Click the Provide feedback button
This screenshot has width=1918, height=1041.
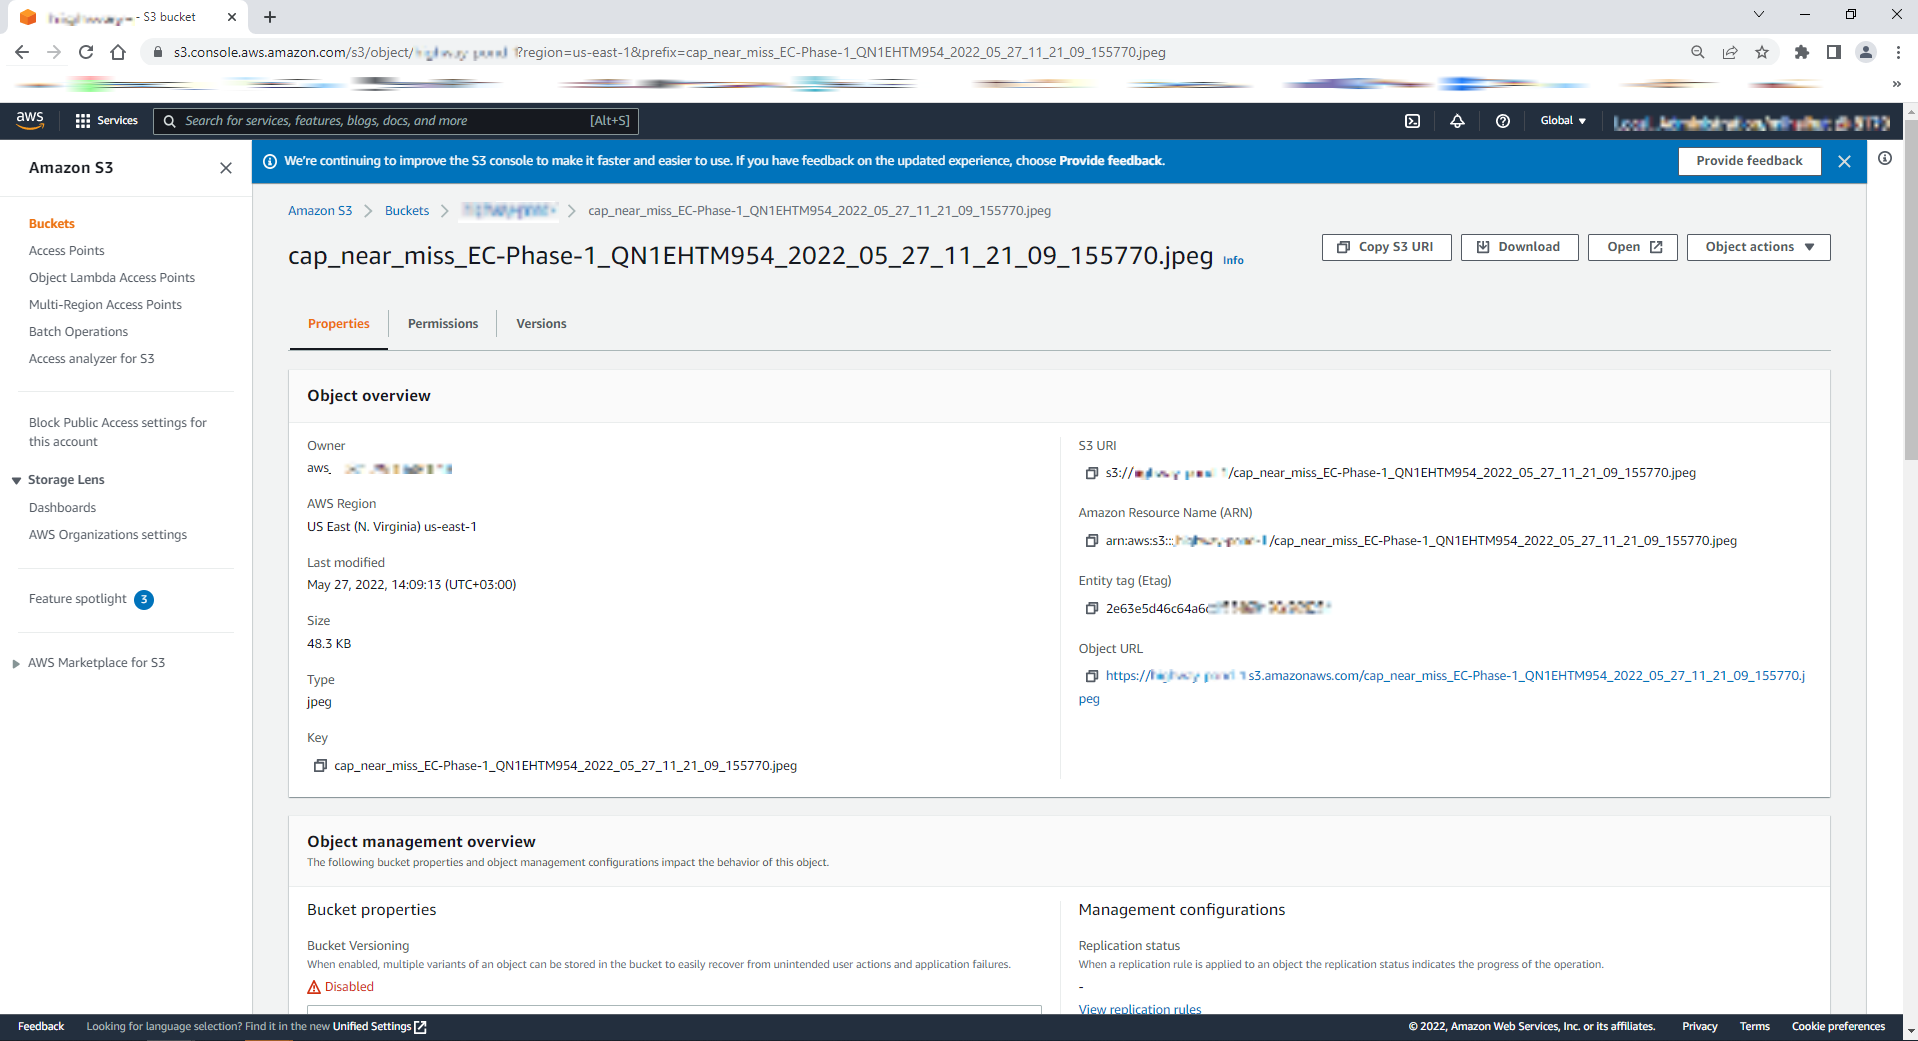pos(1749,161)
